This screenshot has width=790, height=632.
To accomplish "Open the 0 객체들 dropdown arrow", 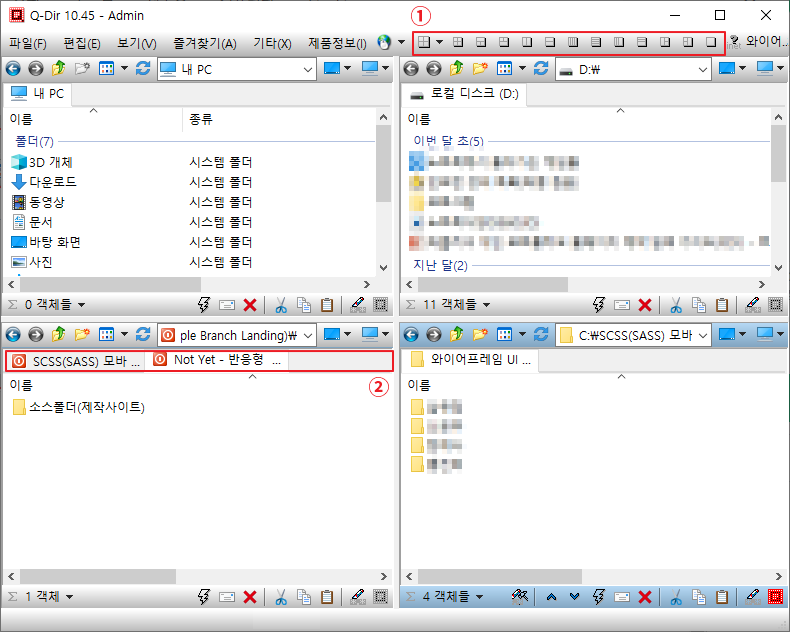I will [82, 305].
